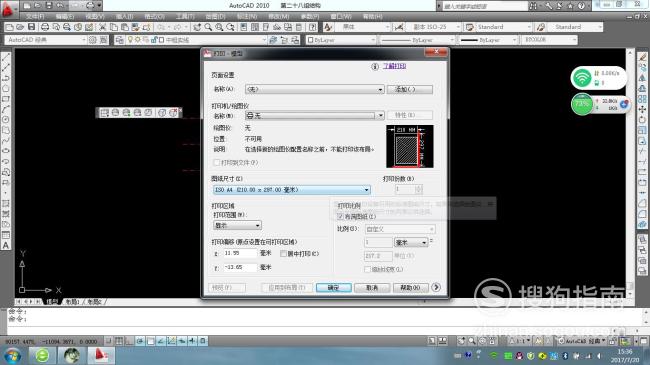
Task: Toggle Polar tracking in status bar
Action: click(x=140, y=341)
